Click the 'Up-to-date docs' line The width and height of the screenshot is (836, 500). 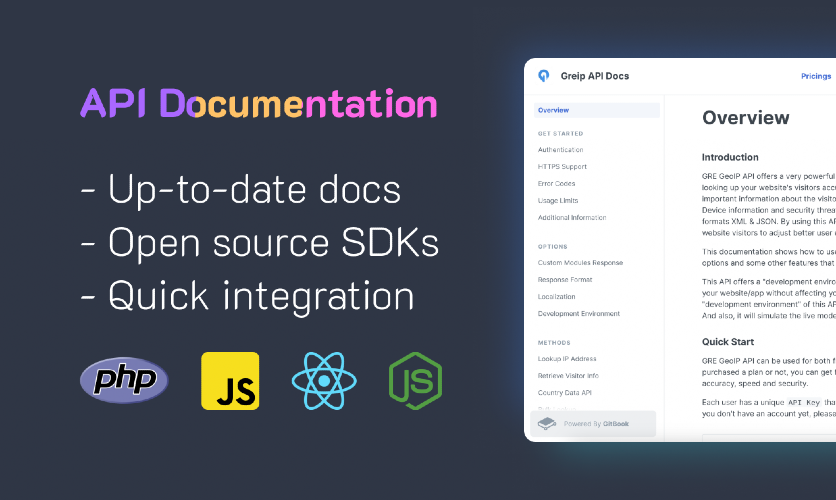tap(240, 190)
